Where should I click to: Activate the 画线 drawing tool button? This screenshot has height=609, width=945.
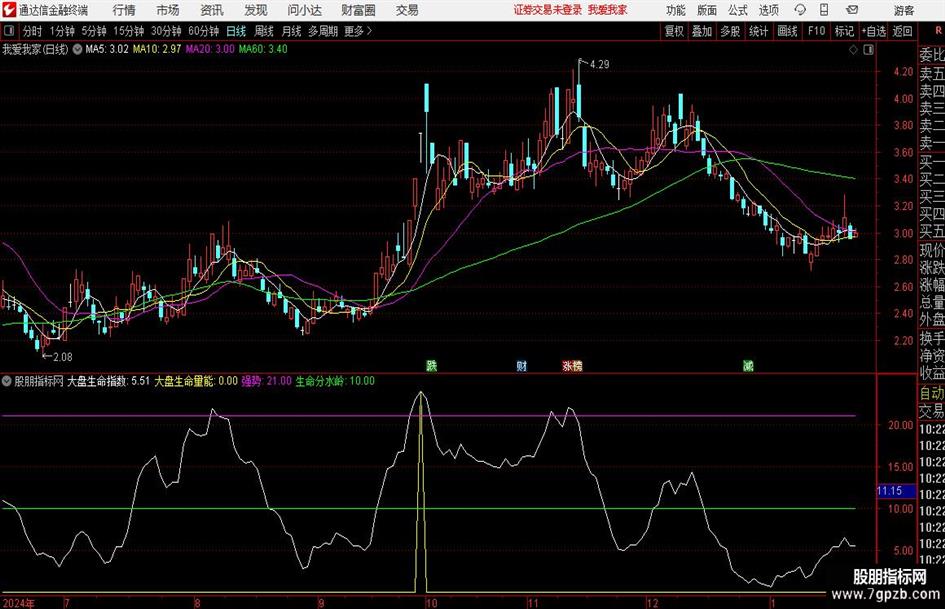coord(787,31)
